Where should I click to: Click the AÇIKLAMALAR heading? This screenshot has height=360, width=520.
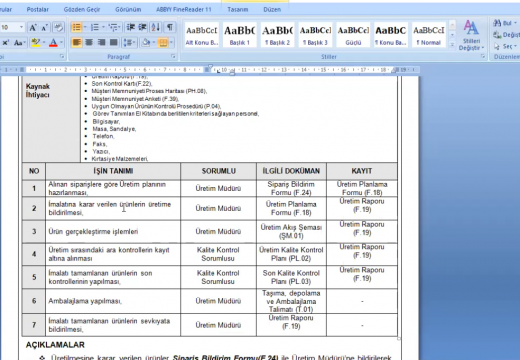click(55, 345)
